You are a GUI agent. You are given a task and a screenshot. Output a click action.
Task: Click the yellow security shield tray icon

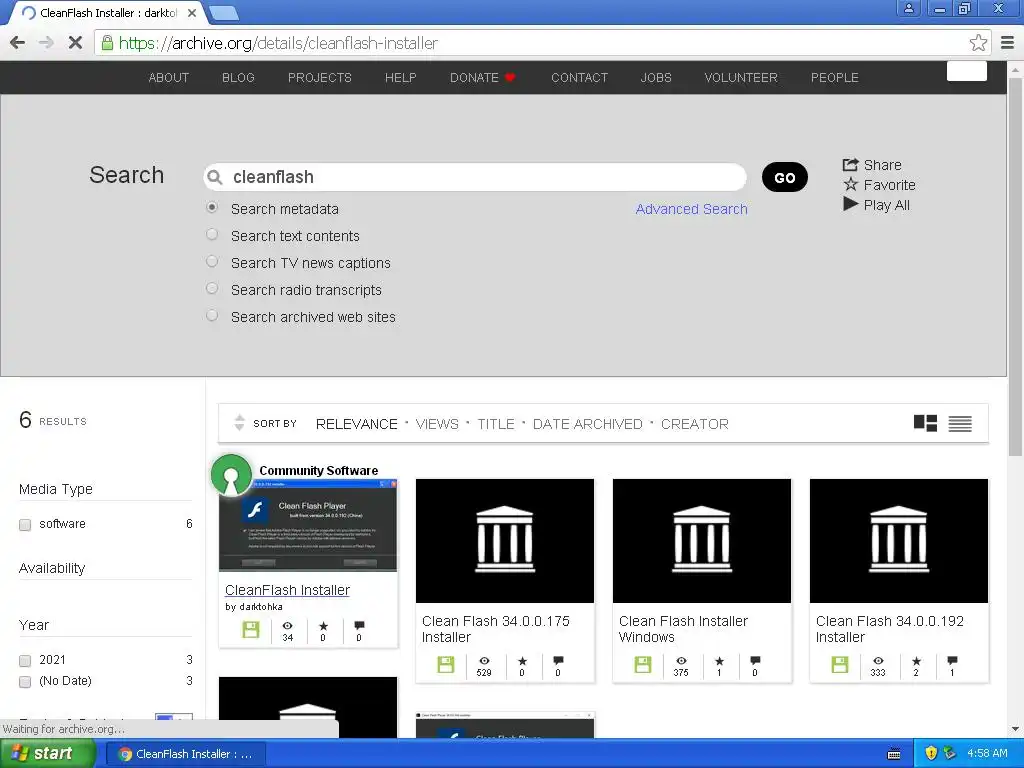click(931, 753)
